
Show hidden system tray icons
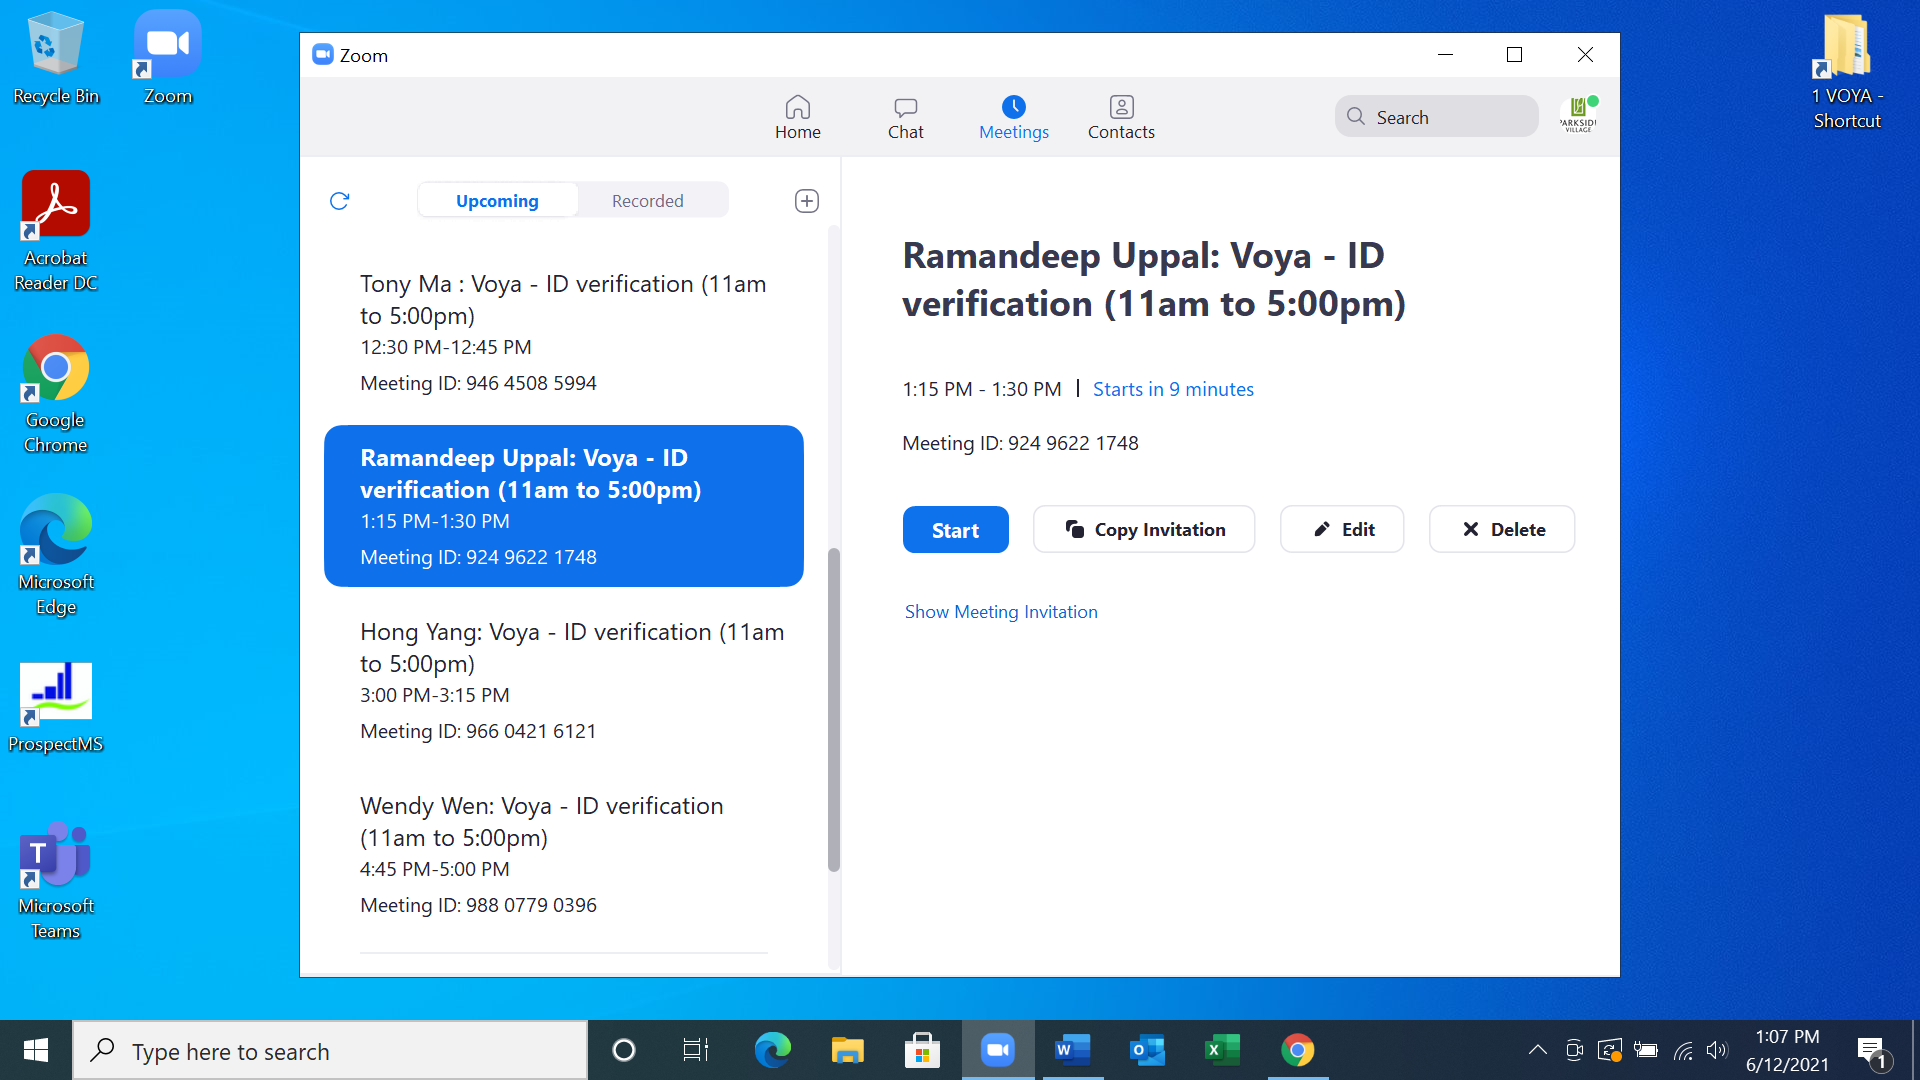1538,1050
